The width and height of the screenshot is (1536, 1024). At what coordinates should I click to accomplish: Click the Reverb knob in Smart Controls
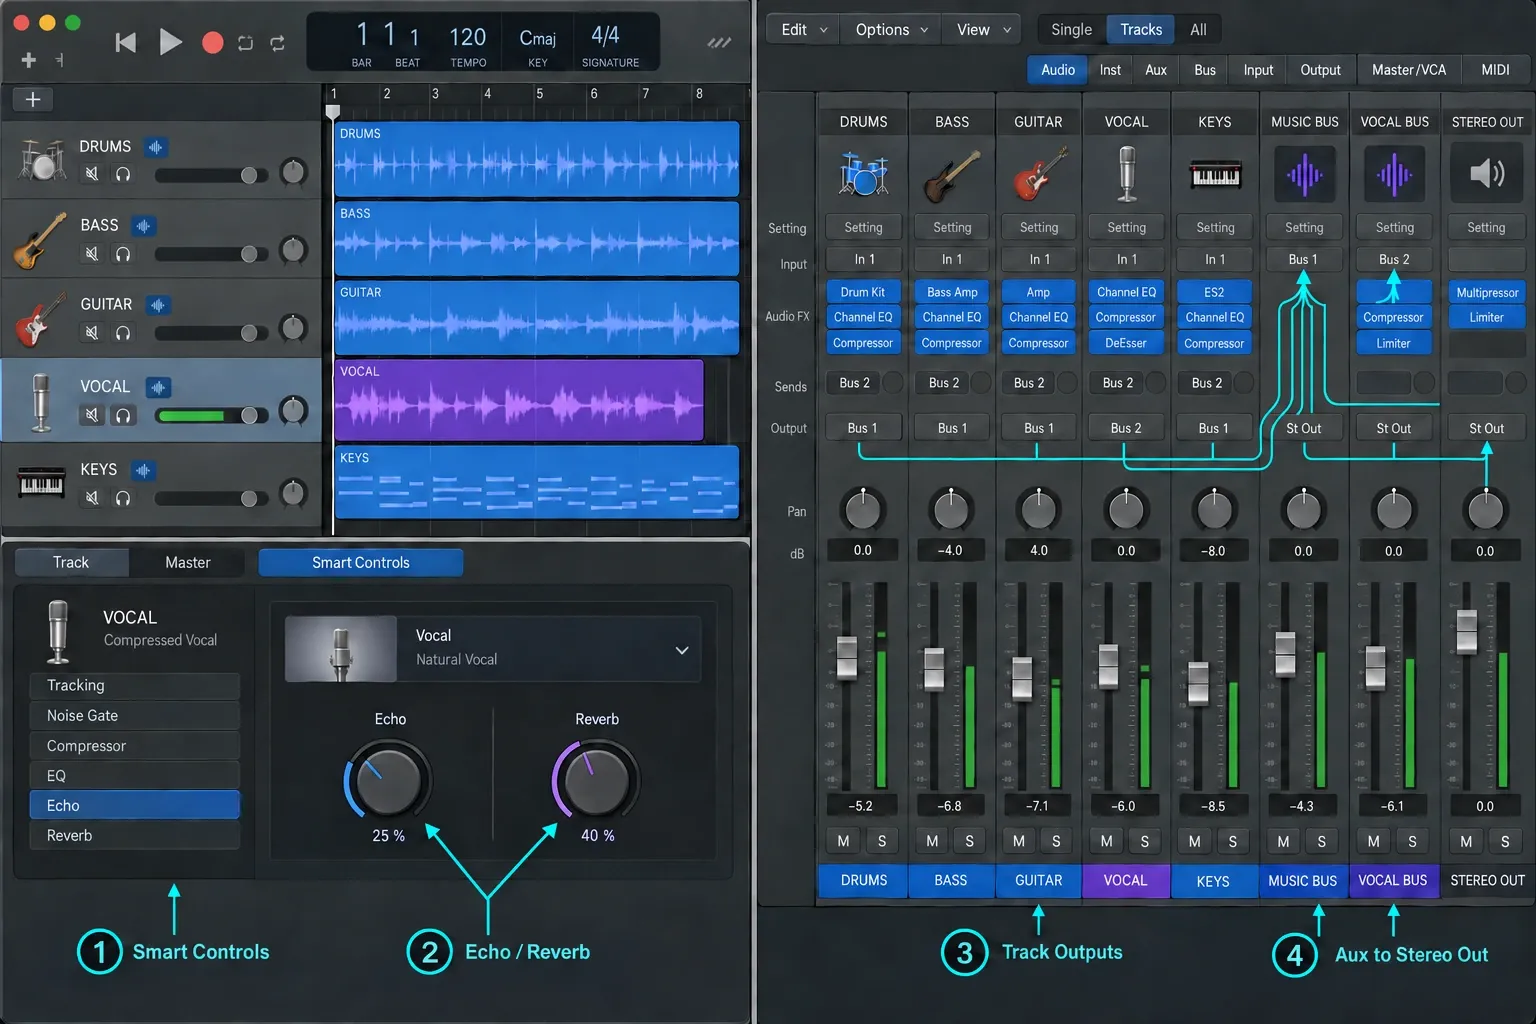tap(597, 781)
